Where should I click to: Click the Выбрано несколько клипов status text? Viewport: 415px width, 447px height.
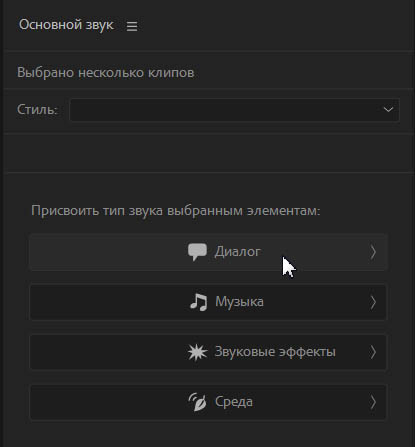coord(106,73)
